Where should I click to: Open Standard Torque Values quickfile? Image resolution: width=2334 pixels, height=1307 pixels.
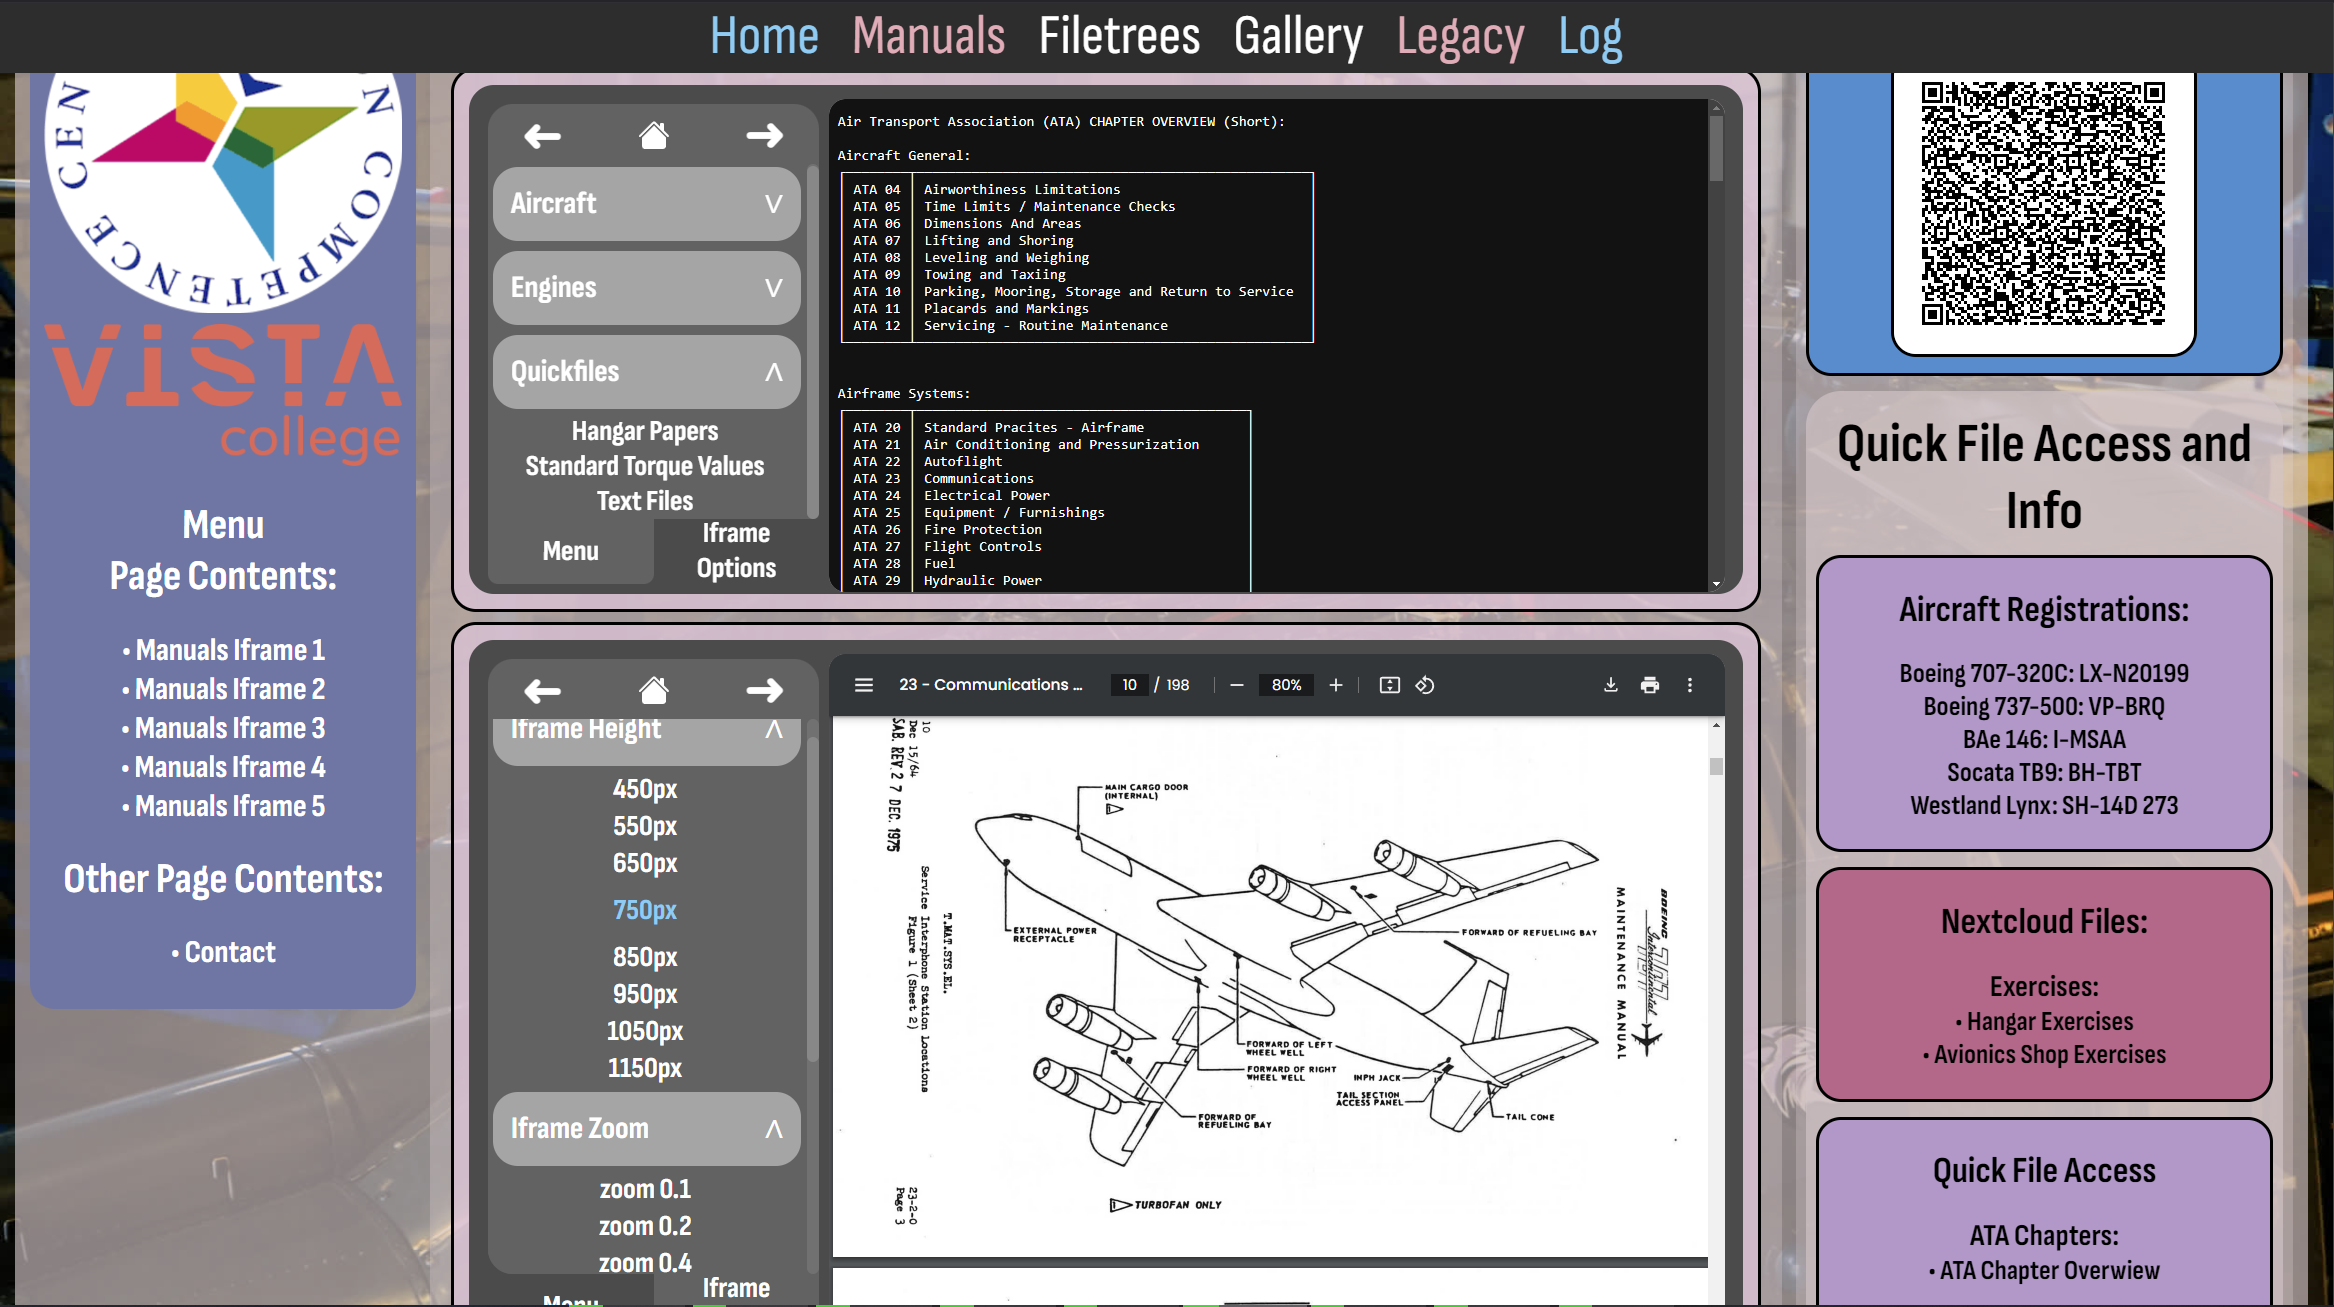tap(645, 466)
